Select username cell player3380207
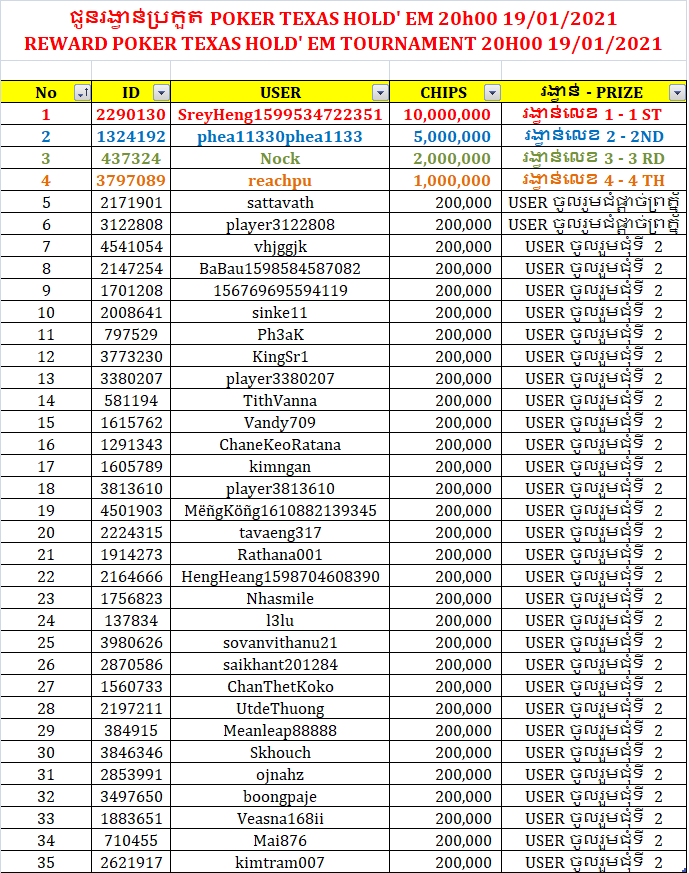Image resolution: width=689 pixels, height=873 pixels. coord(280,379)
